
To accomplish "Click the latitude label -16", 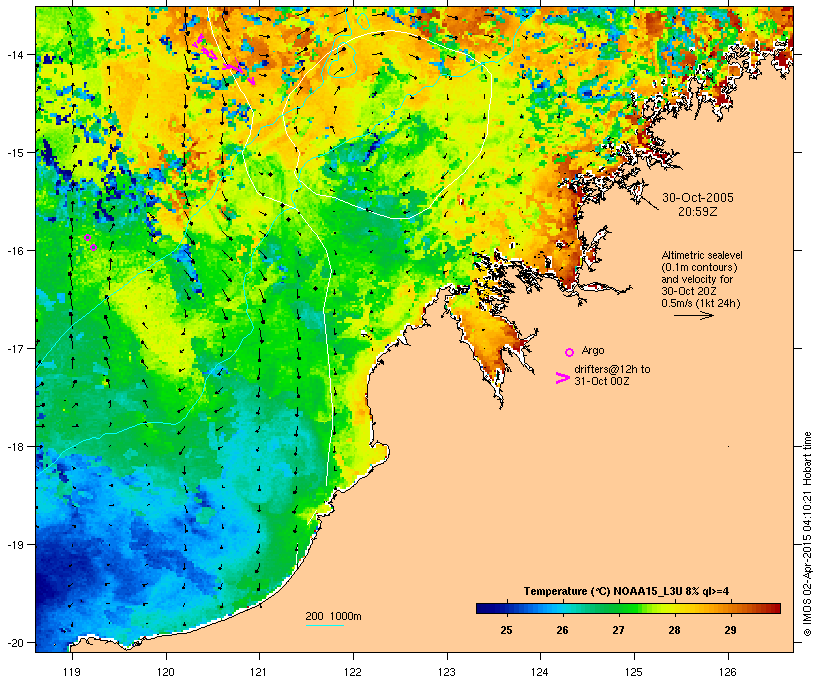I will point(14,251).
